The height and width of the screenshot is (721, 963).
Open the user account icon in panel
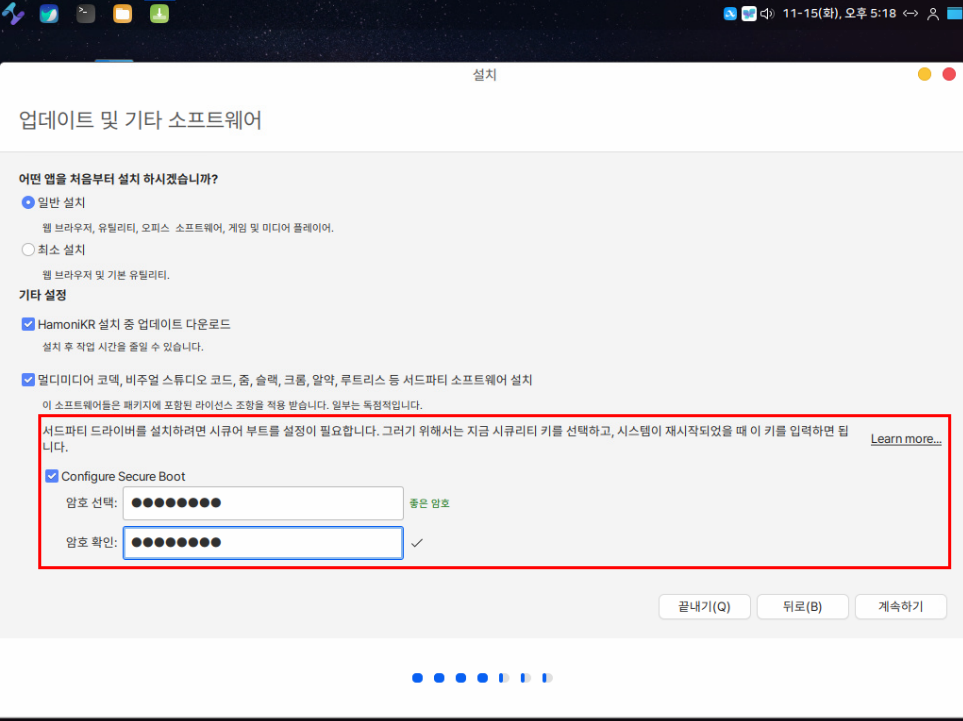(933, 14)
